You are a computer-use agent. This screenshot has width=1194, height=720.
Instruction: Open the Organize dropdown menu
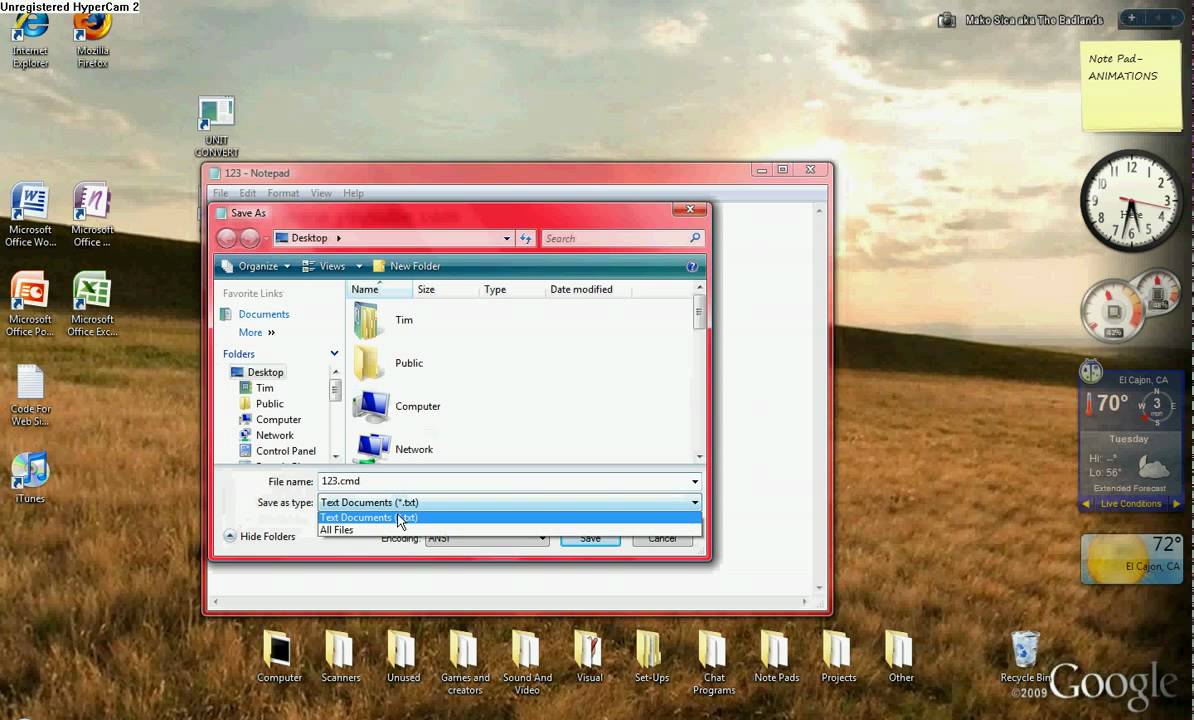256,266
